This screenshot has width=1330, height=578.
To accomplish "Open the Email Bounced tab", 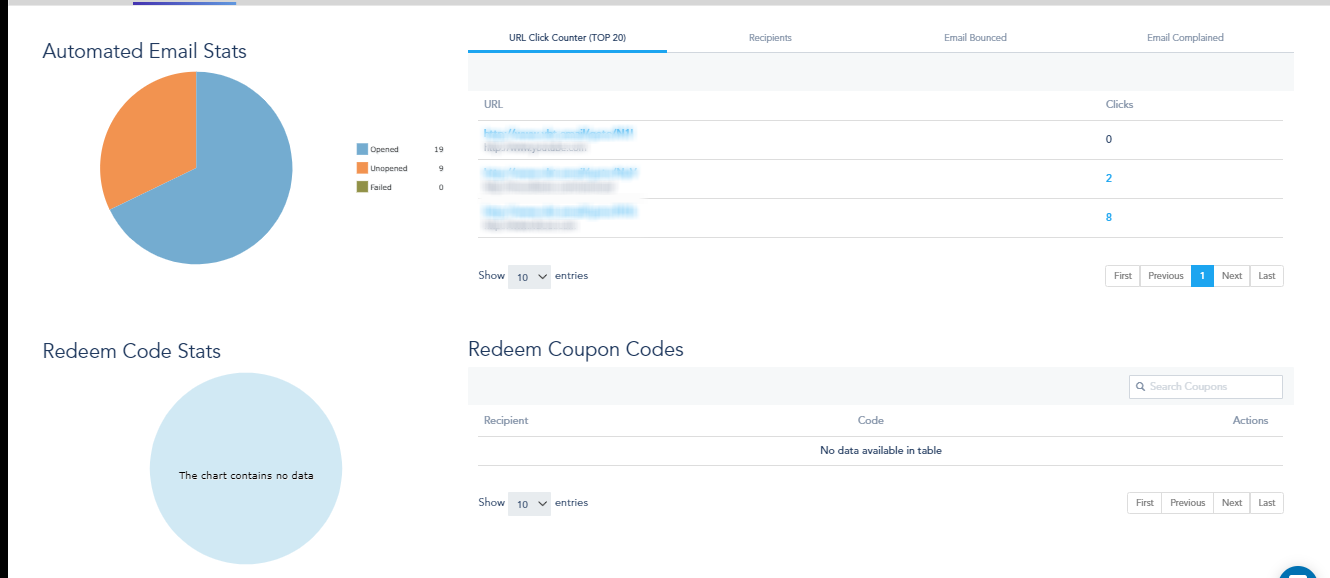I will tap(975, 38).
